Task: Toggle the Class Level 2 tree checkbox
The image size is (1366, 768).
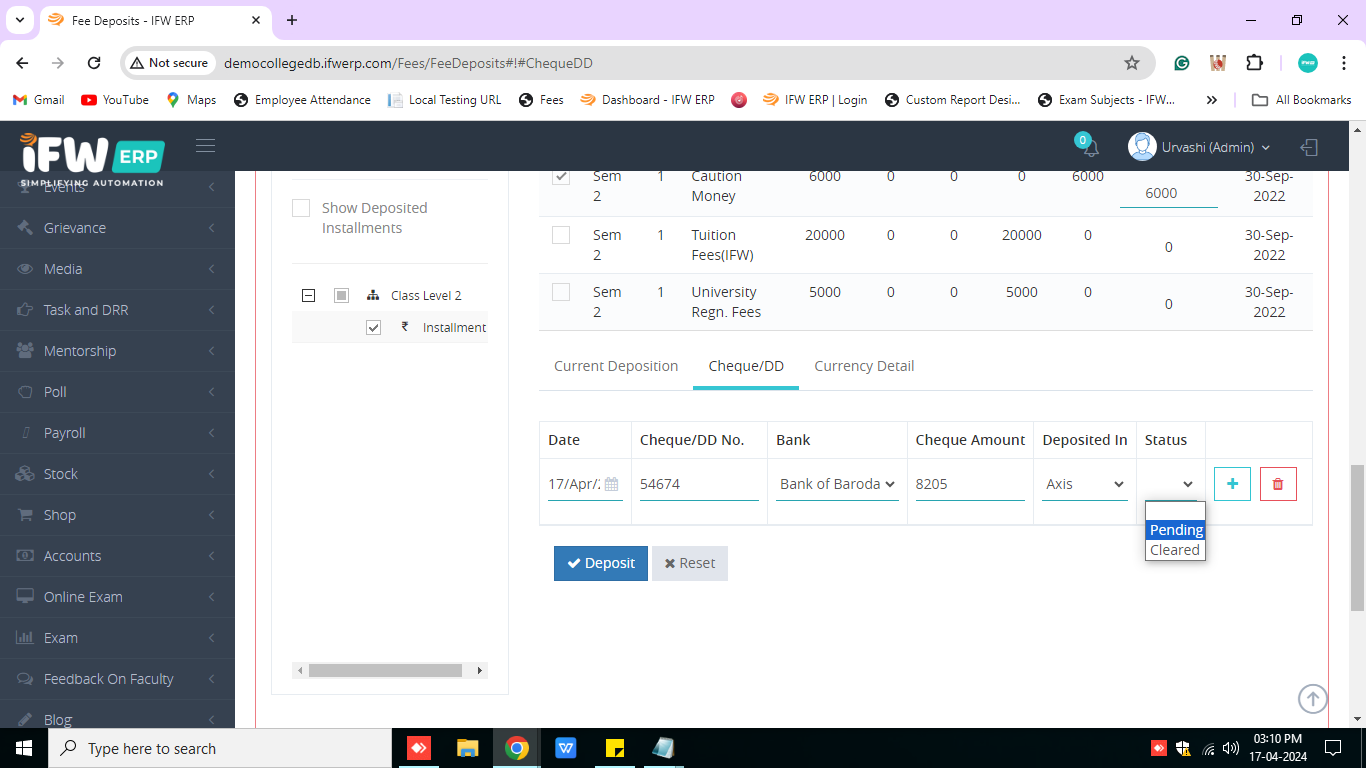Action: [341, 296]
